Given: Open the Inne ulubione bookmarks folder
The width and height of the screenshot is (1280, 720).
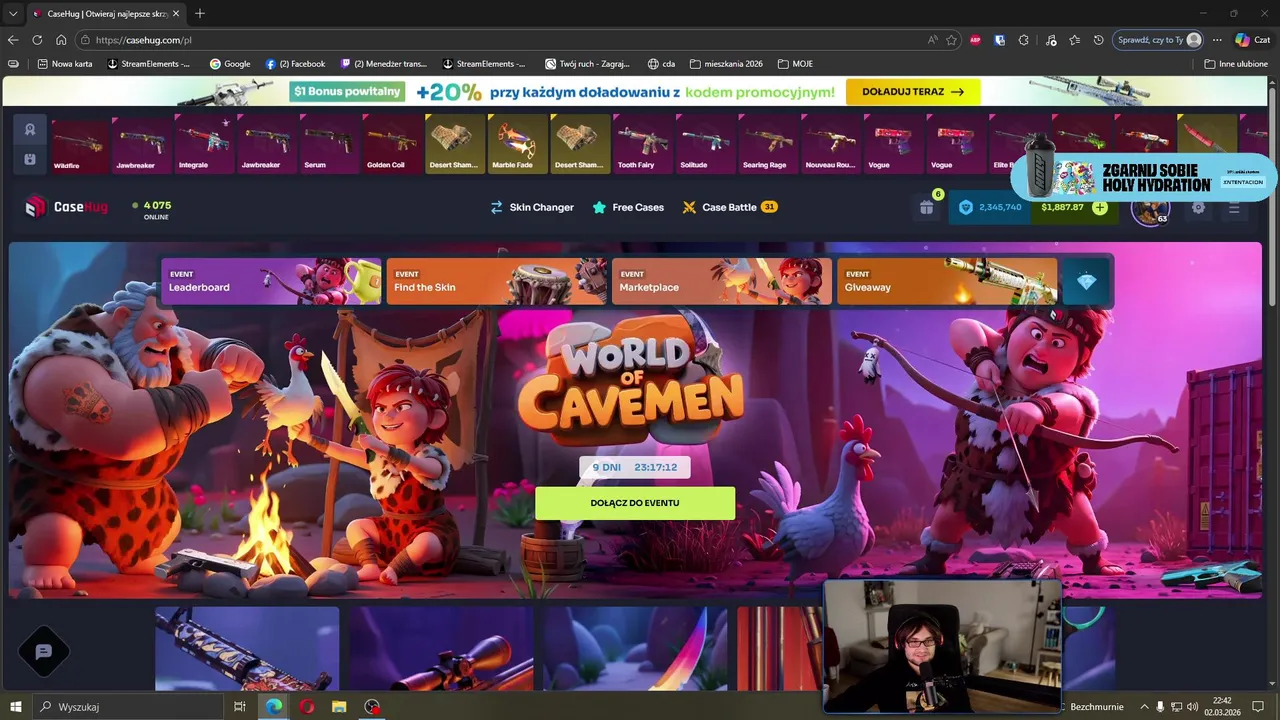Looking at the screenshot, I should click(x=1236, y=63).
